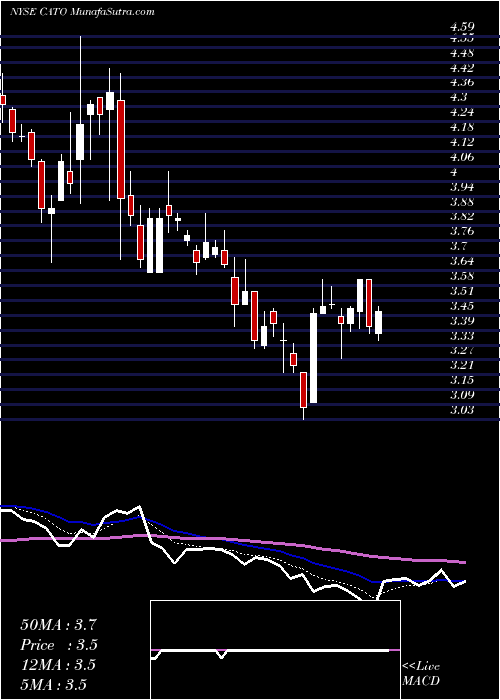Click the 4.36 price axis label
The image size is (500, 700).
click(x=462, y=83)
